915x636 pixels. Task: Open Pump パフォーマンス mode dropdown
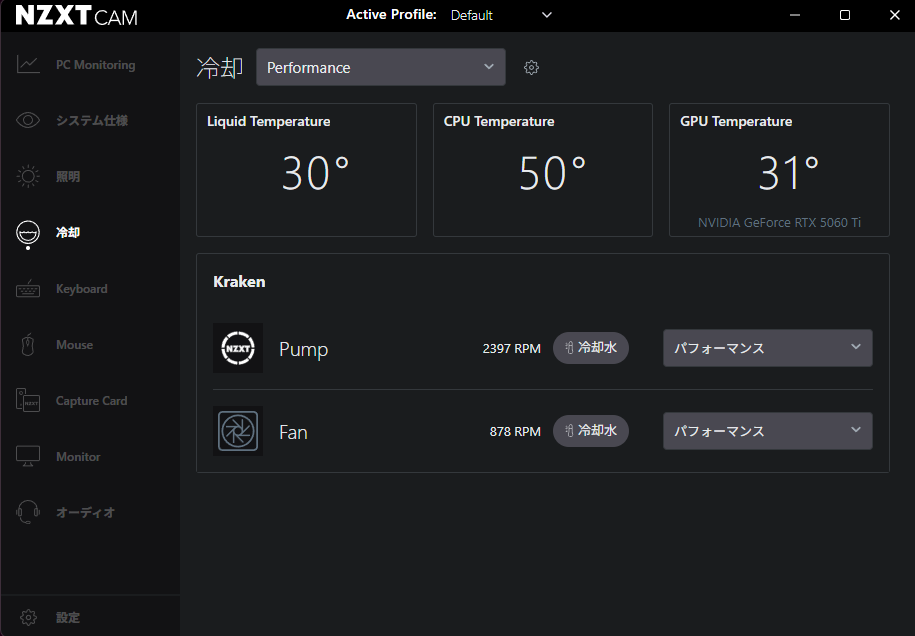click(767, 348)
